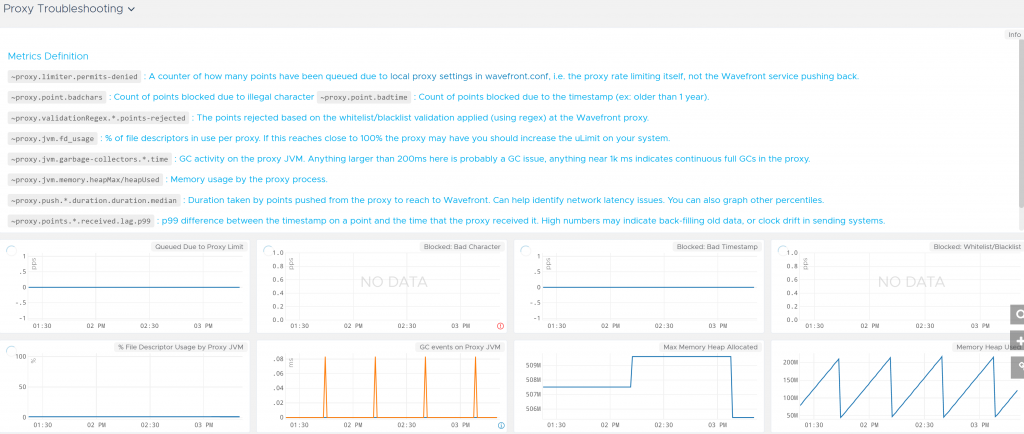Click the NO DATA text in Blocked: Bad Character chart
1024x434 pixels.
tap(394, 282)
